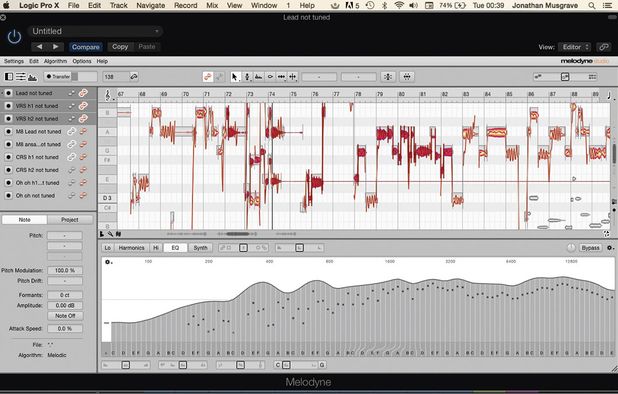
Task: Click the Pitch Modulation value field
Action: pos(65,271)
